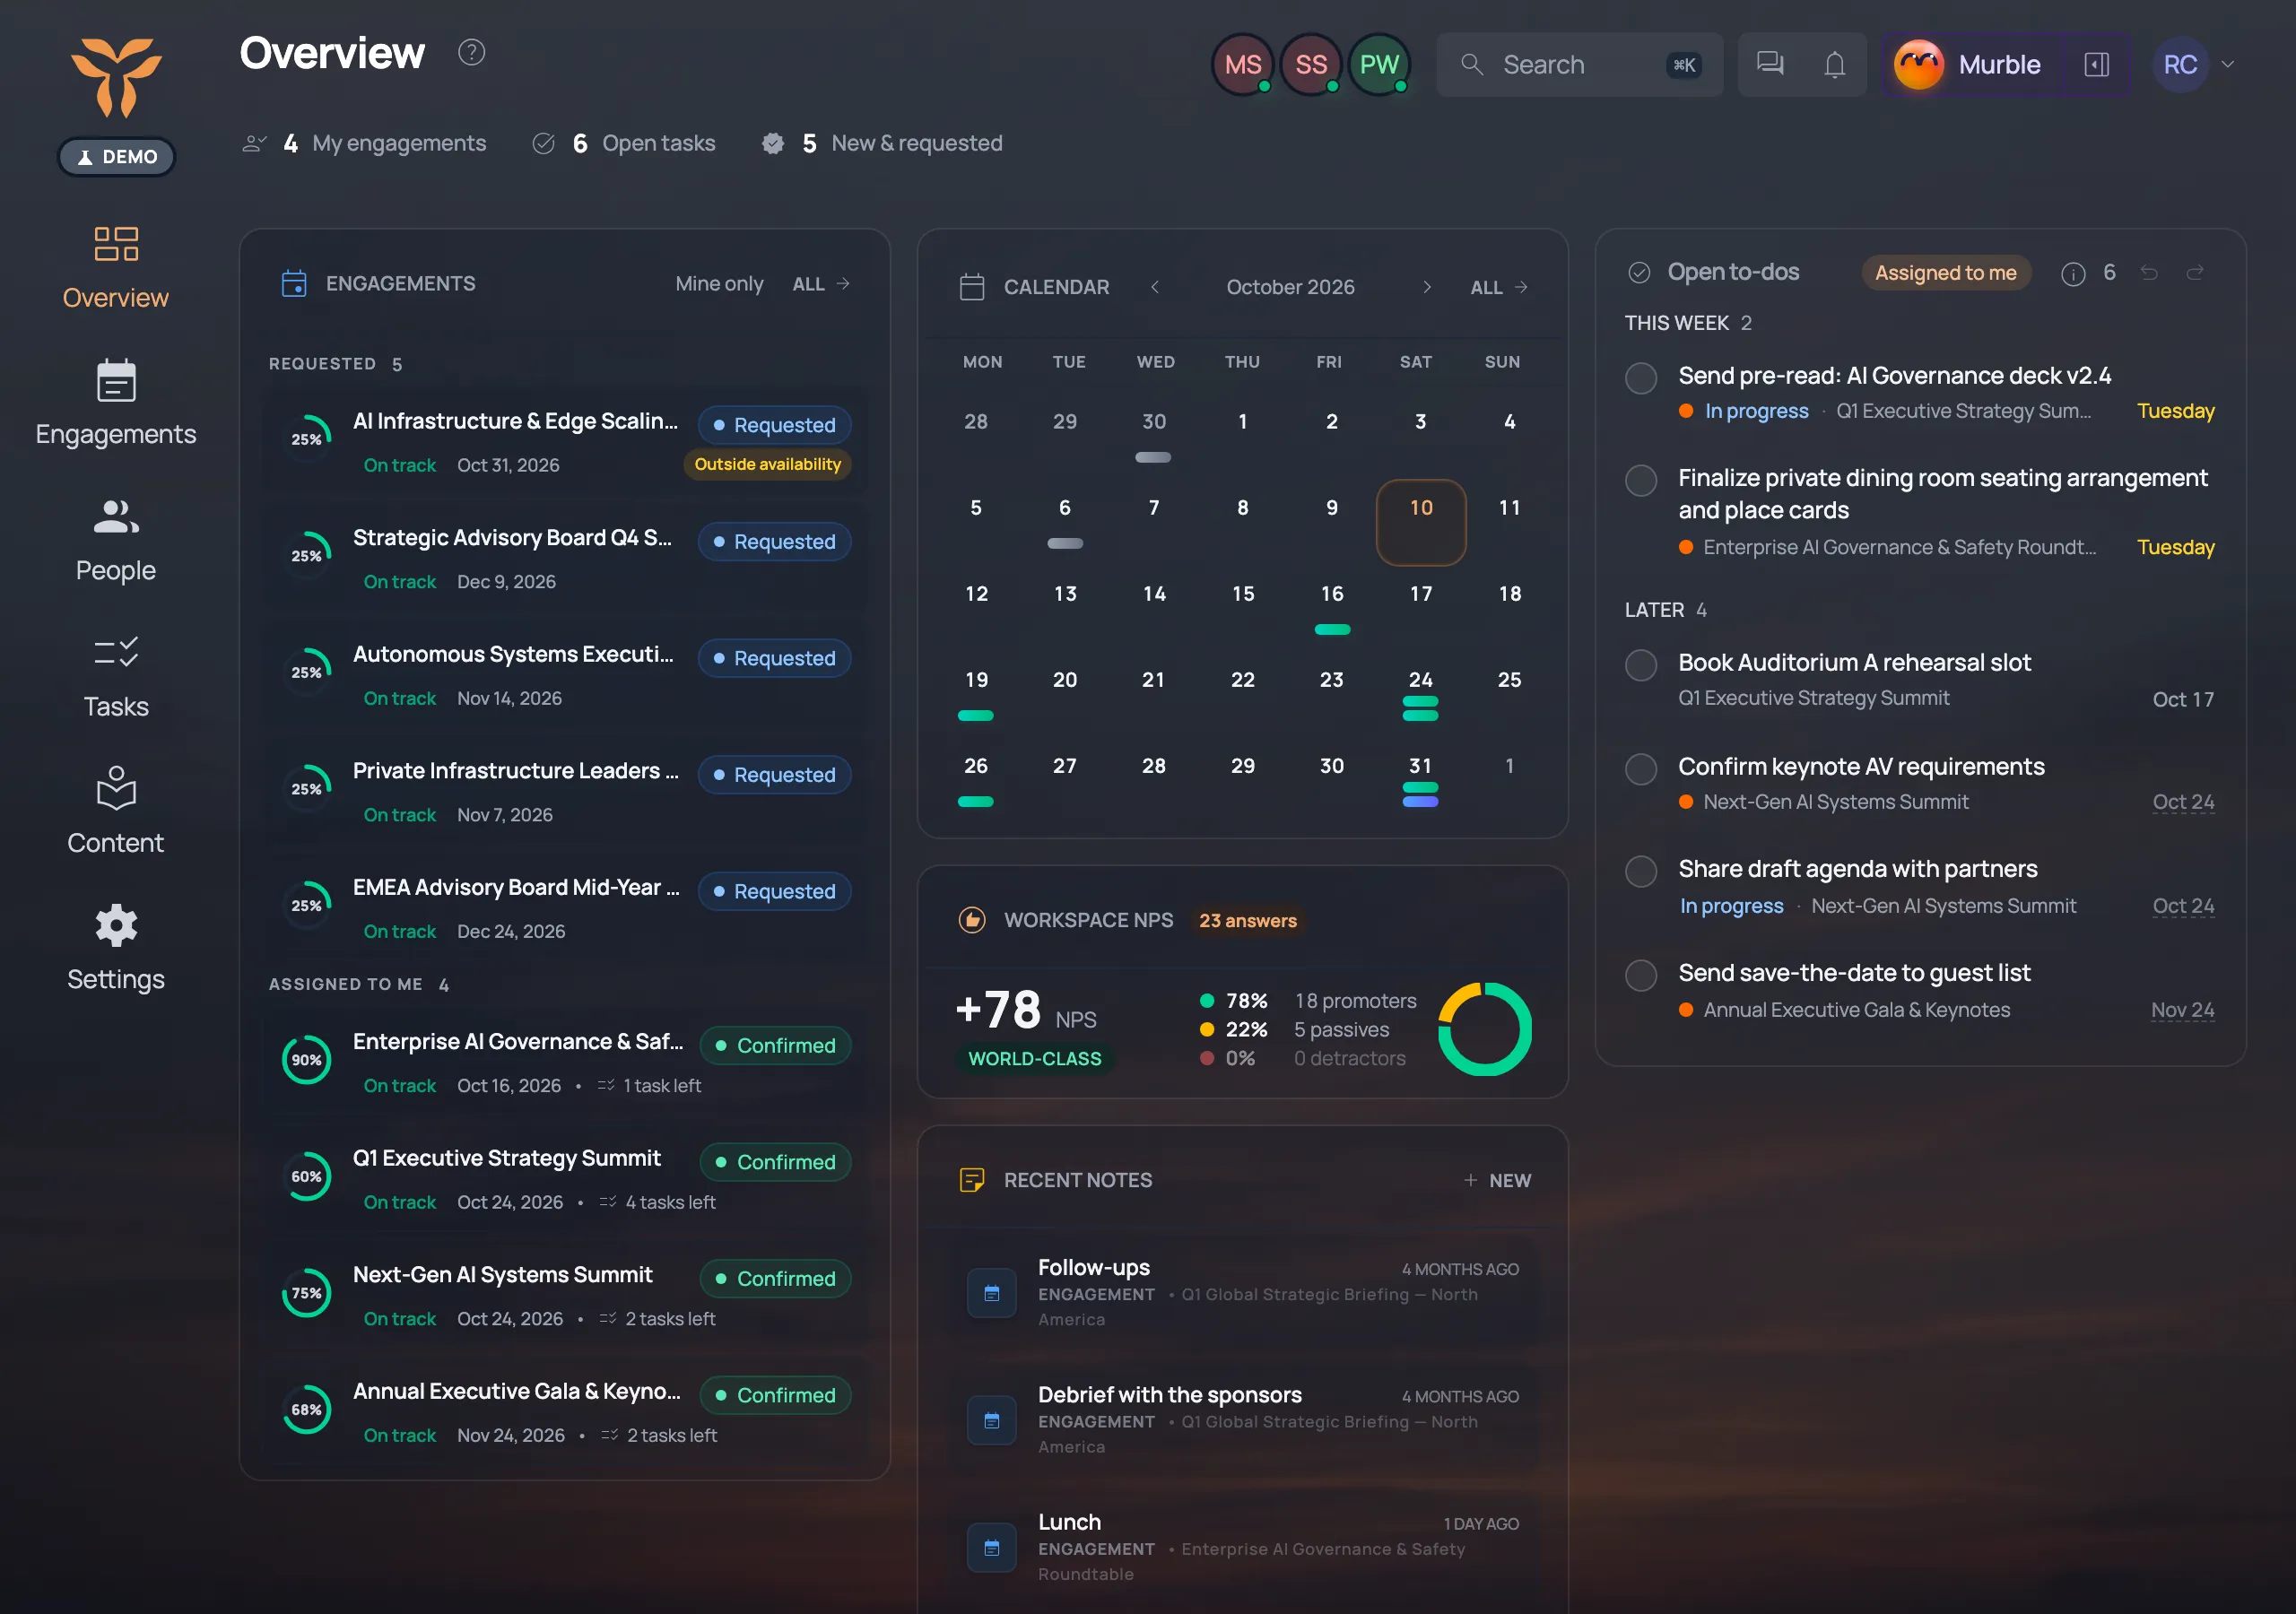Toggle the Mine only filter
The height and width of the screenshot is (1614, 2296).
[719, 284]
